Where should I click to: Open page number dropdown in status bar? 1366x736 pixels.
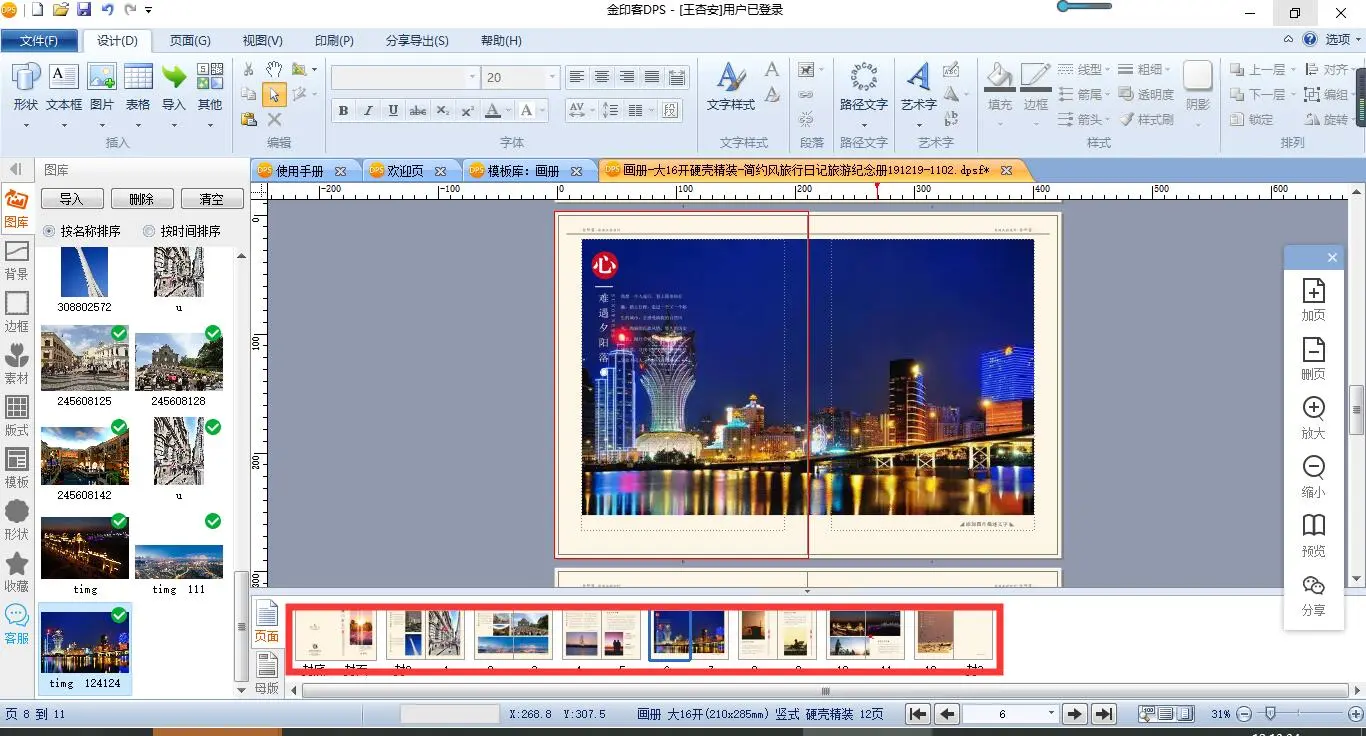pyautogui.click(x=1050, y=713)
